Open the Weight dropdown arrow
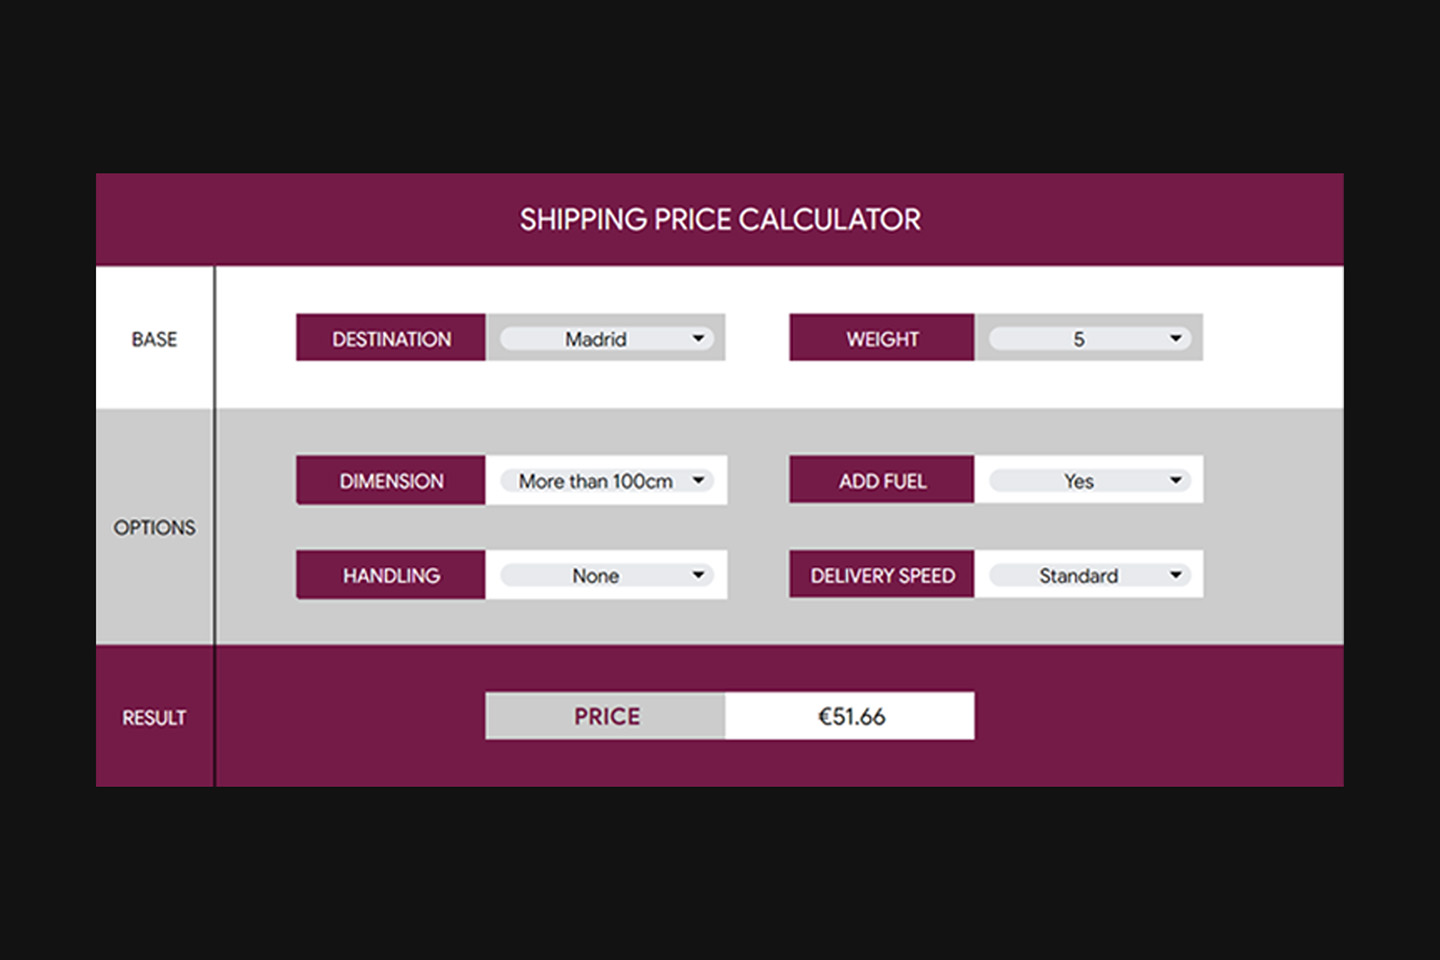 pyautogui.click(x=1176, y=339)
